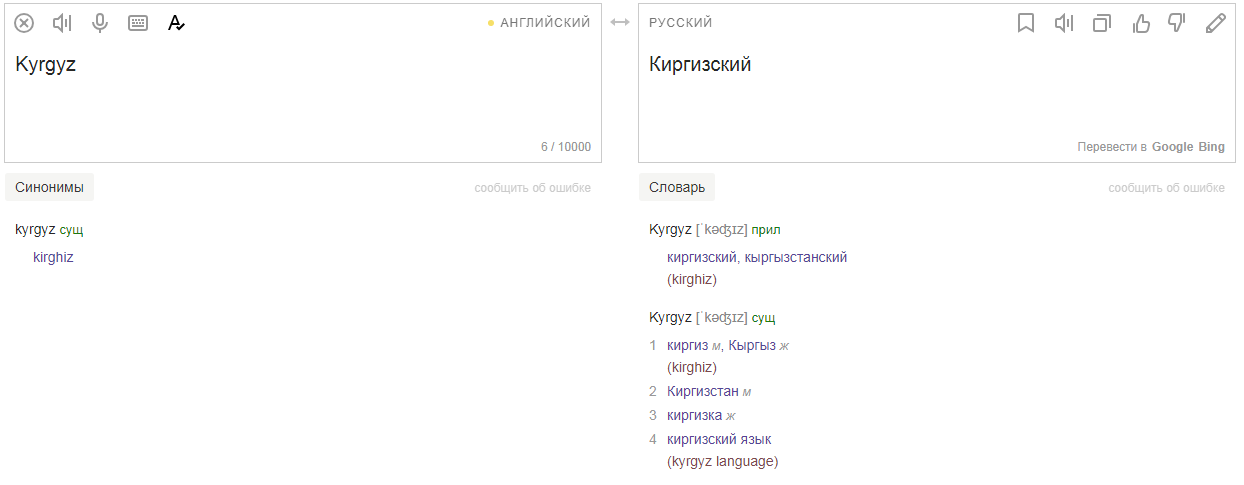Open the target language selector Русский
This screenshot has width=1244, height=485.
pyautogui.click(x=681, y=23)
